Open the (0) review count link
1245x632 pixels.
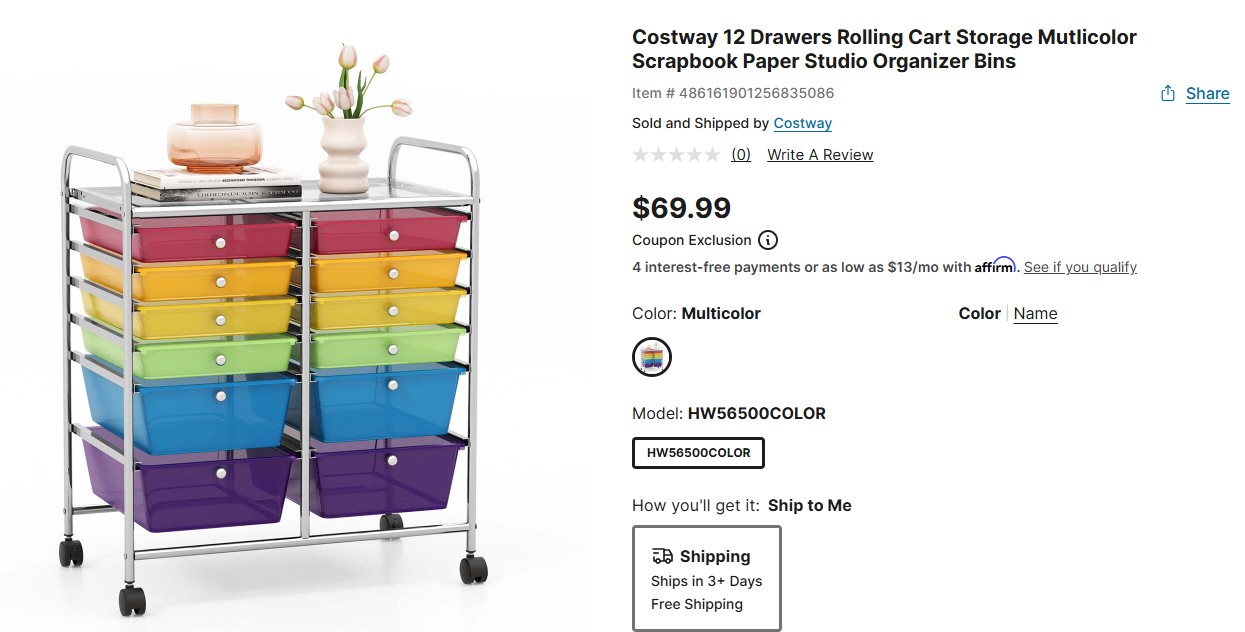point(741,155)
